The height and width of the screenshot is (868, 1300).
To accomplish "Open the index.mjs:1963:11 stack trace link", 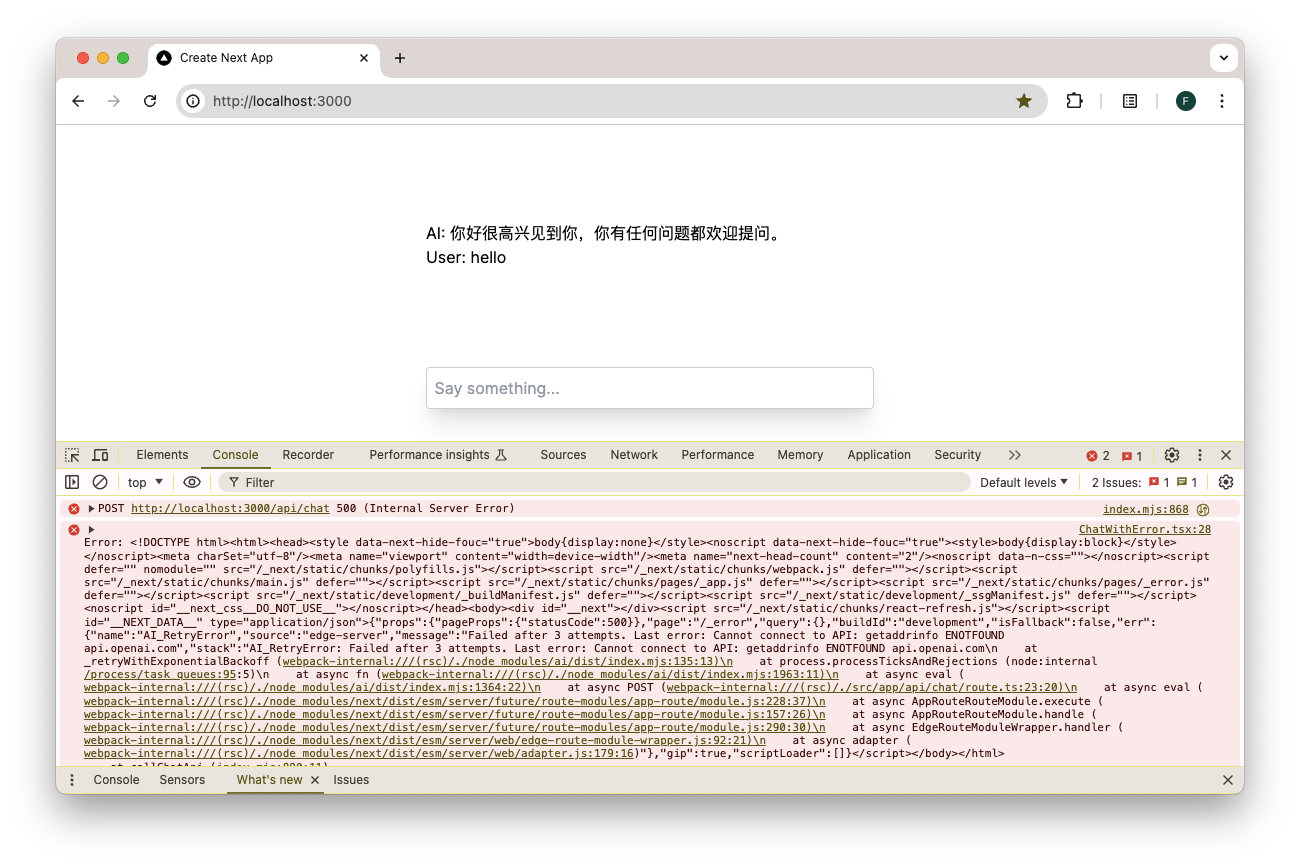I will point(609,675).
